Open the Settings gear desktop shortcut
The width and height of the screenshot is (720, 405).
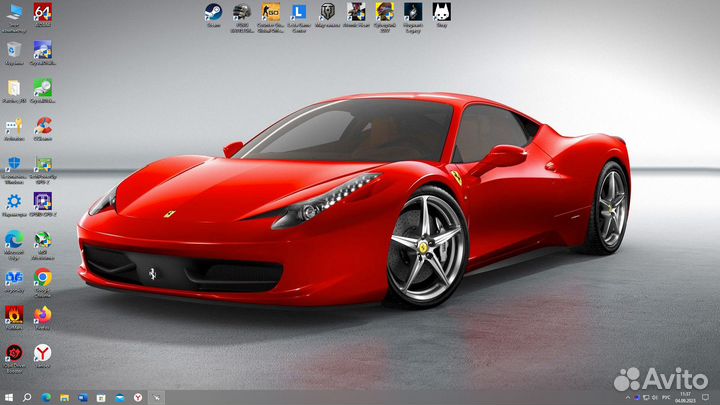pos(14,205)
